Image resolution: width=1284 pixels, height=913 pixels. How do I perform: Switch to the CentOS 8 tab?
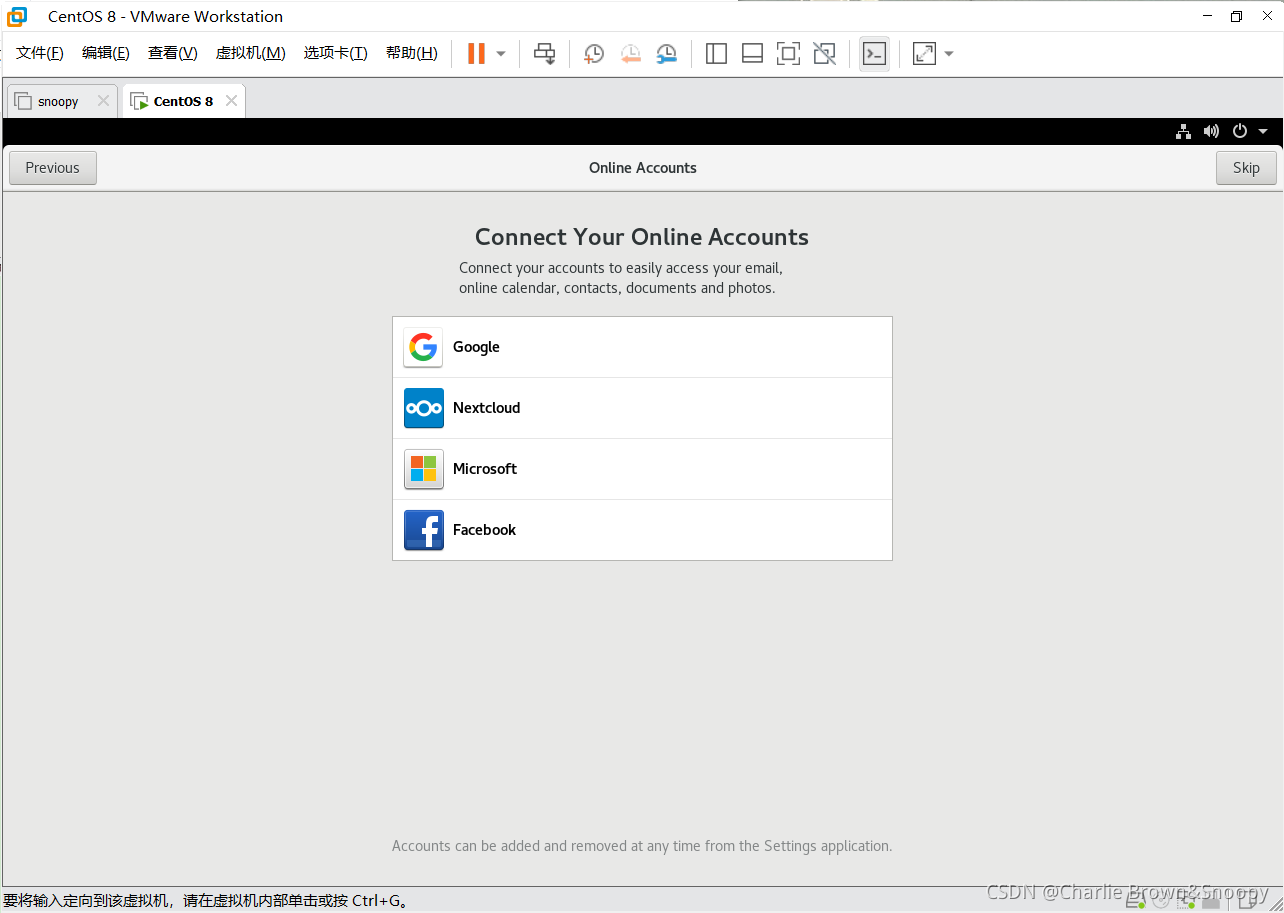[183, 101]
